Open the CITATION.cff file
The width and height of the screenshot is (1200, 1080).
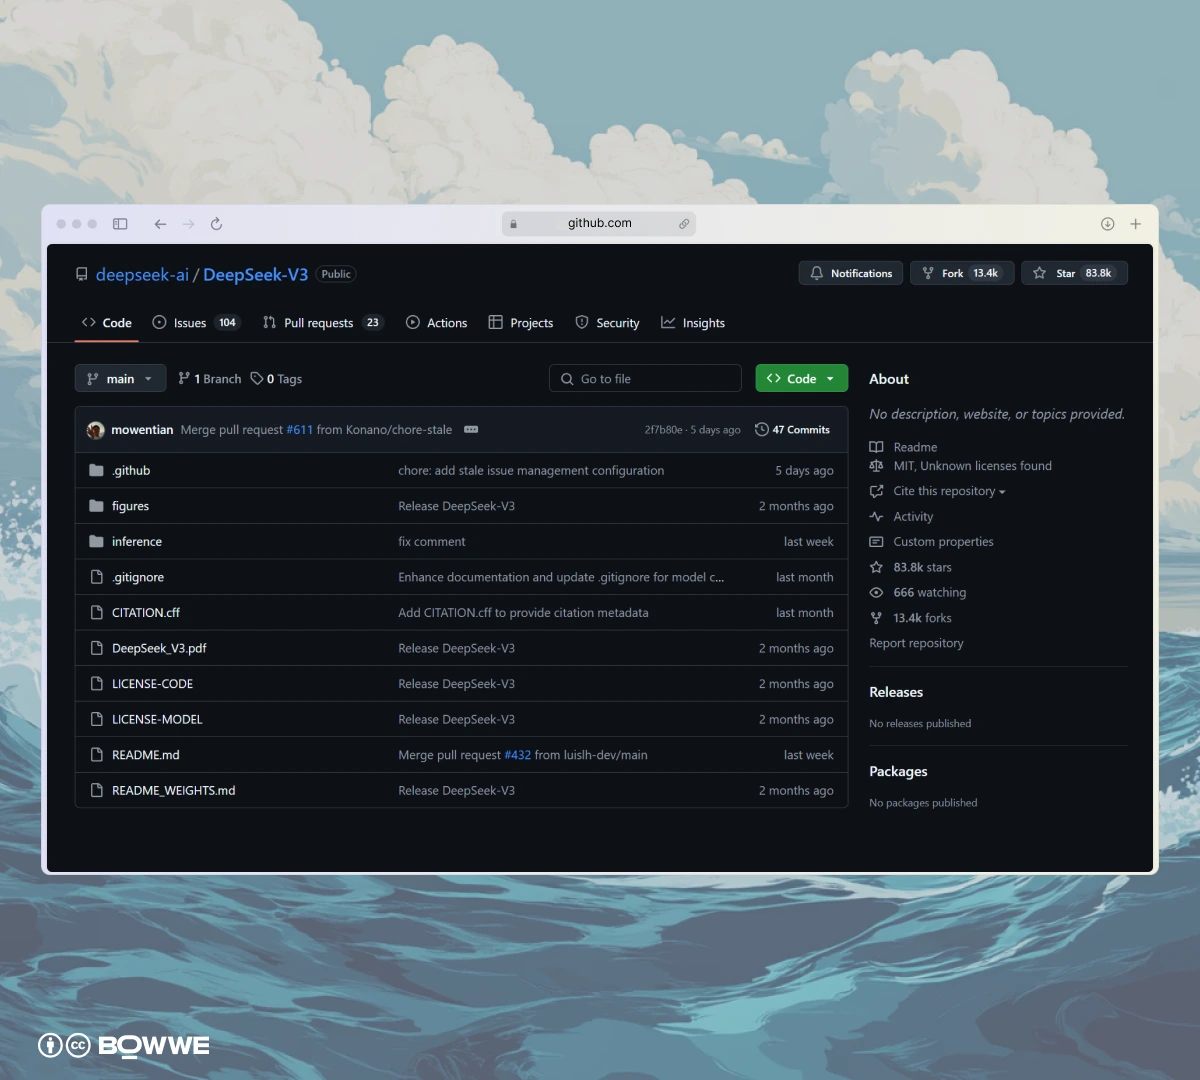(x=146, y=613)
